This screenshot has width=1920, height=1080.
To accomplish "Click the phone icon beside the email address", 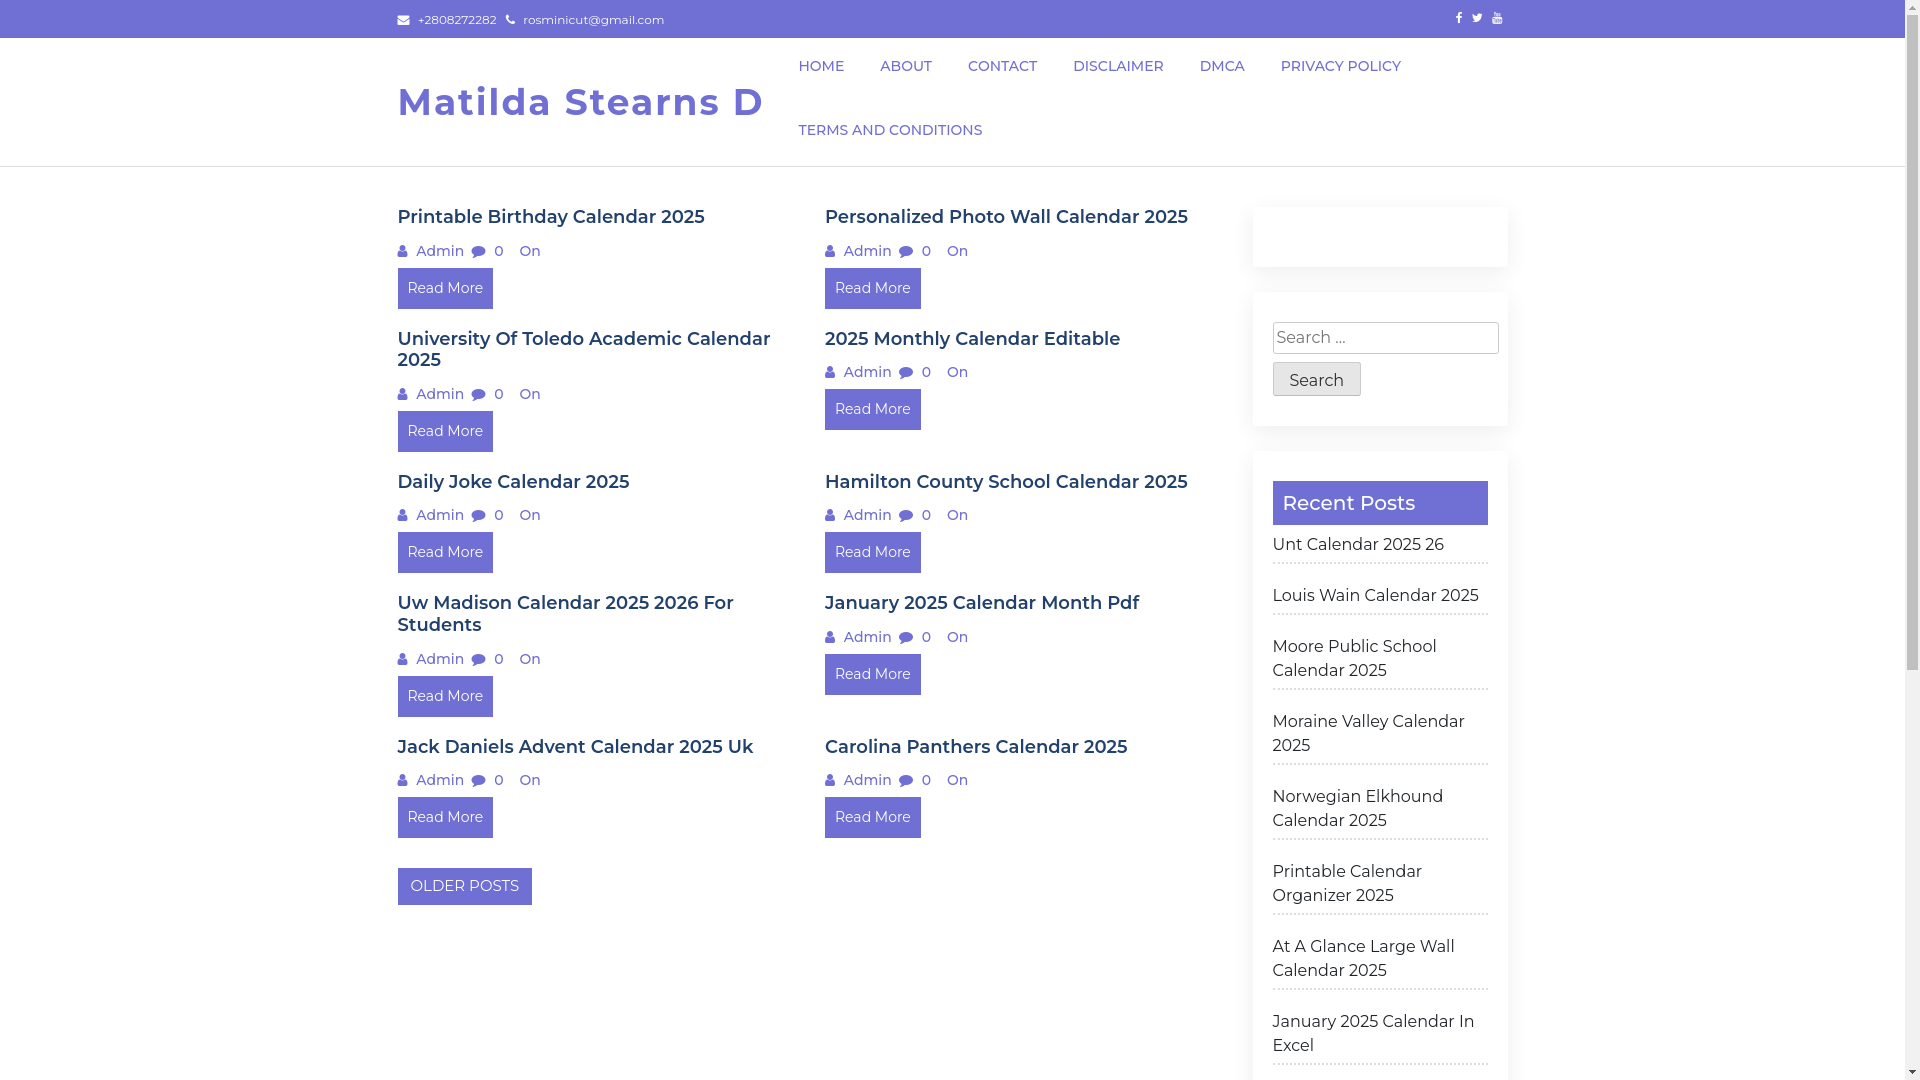I will pyautogui.click(x=510, y=20).
